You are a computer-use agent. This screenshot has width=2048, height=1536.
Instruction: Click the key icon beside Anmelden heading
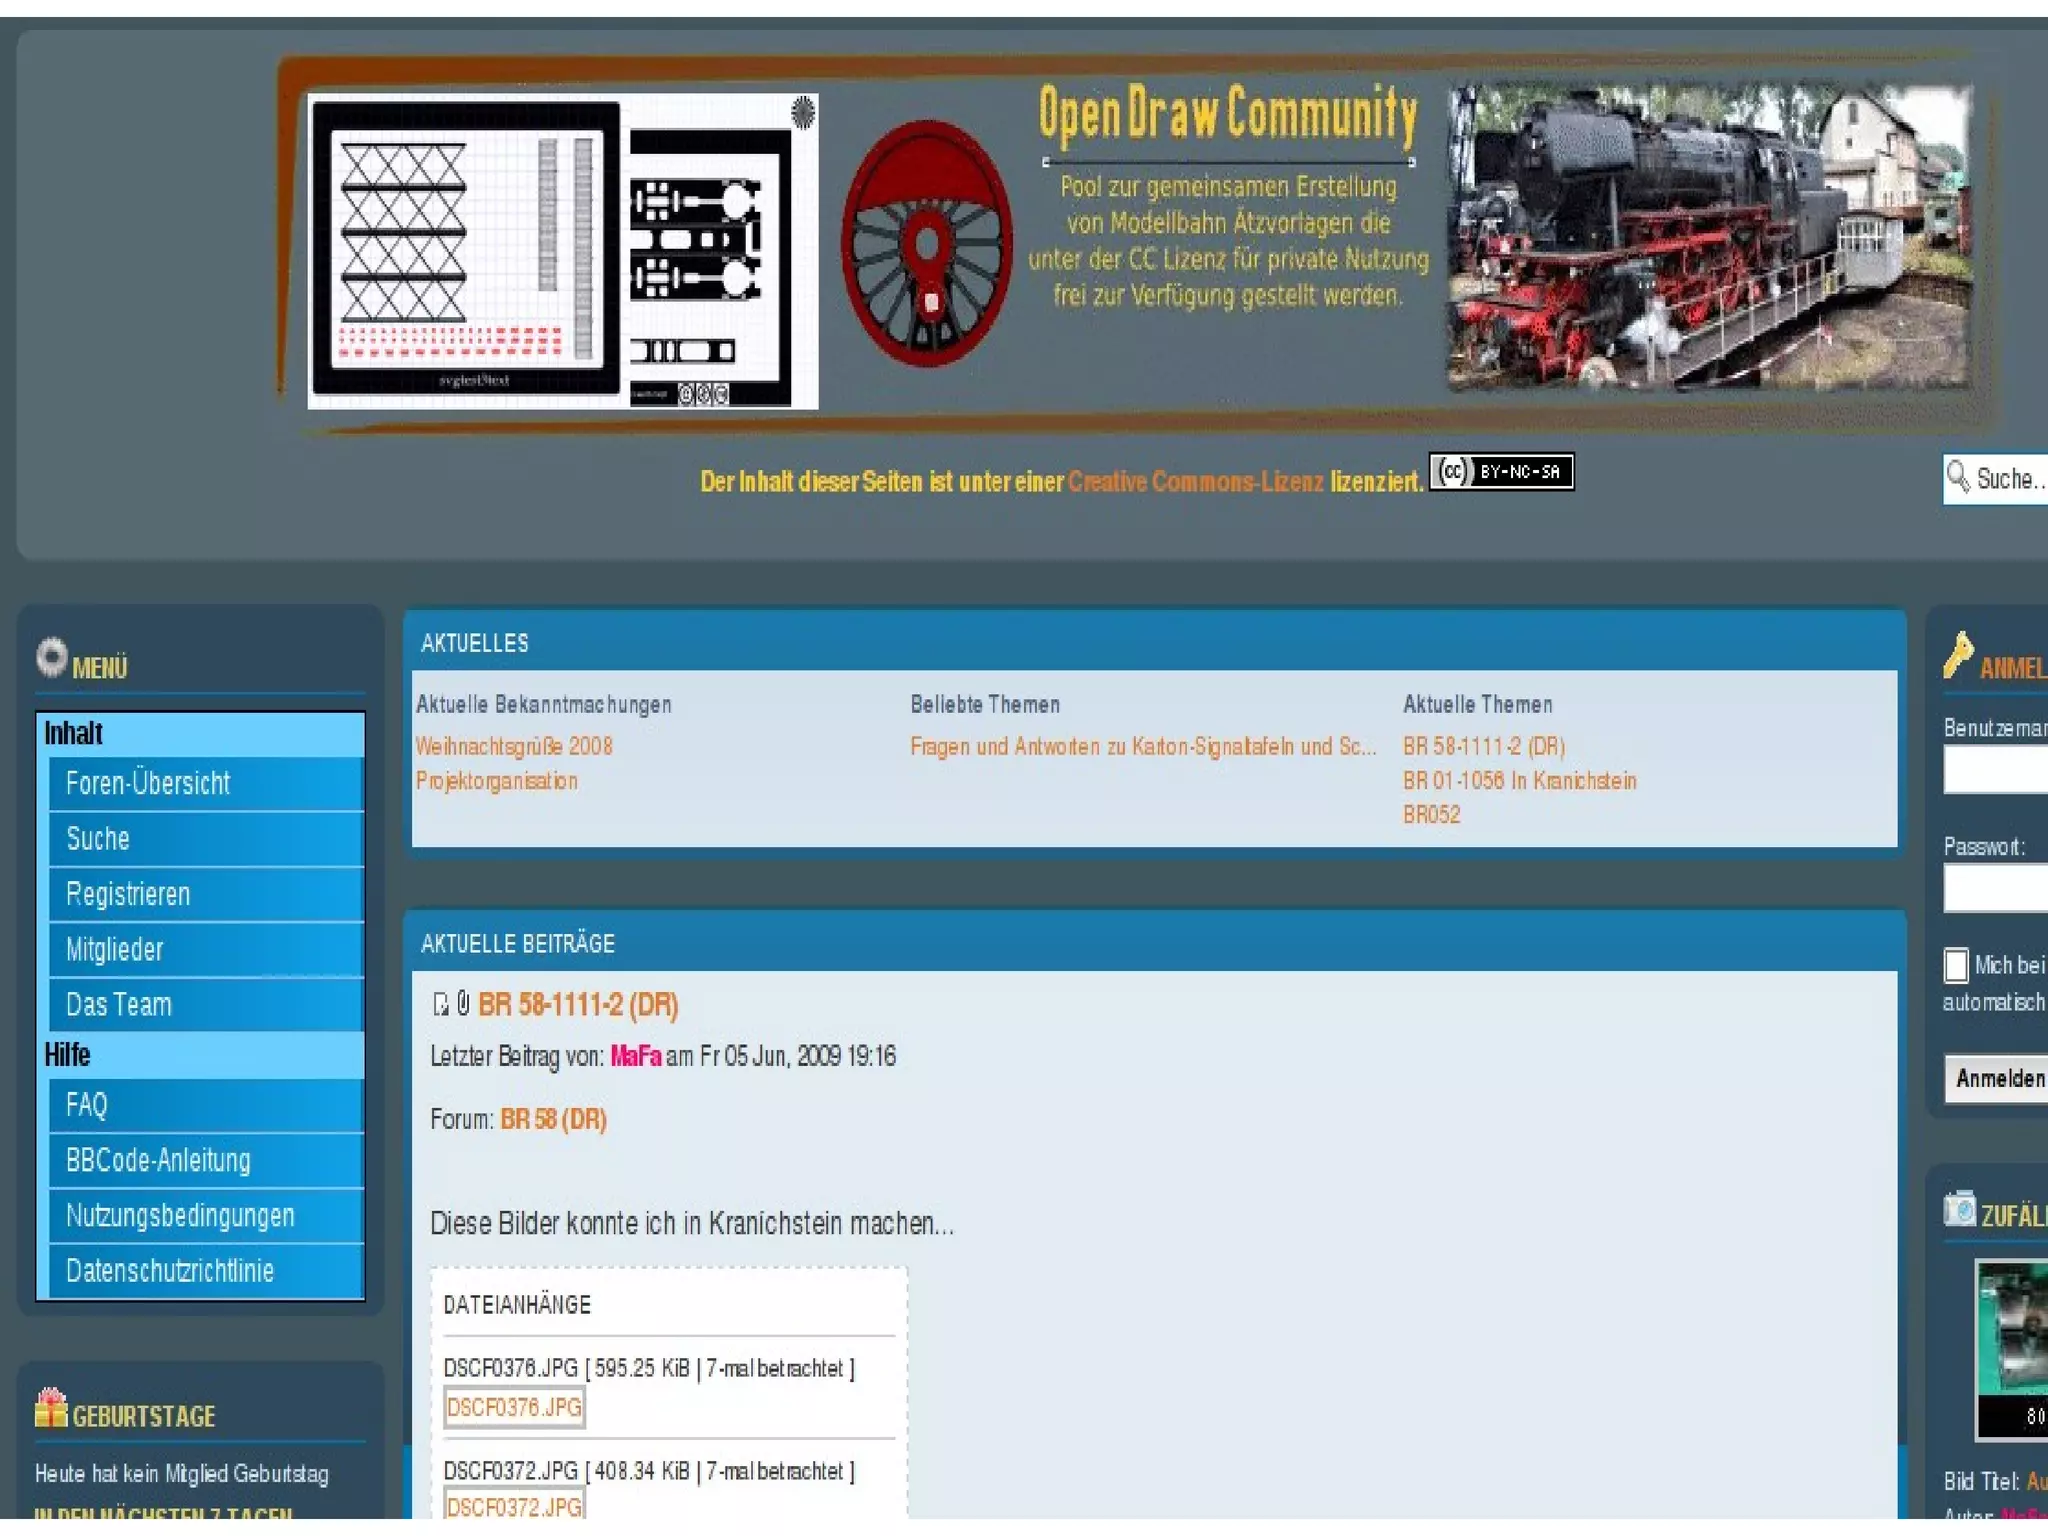pyautogui.click(x=1957, y=656)
